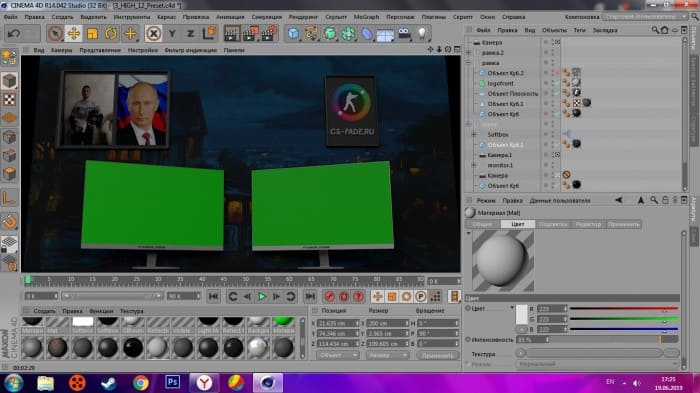The image size is (700, 393).
Task: Select the Rotate tool
Action: coord(111,33)
